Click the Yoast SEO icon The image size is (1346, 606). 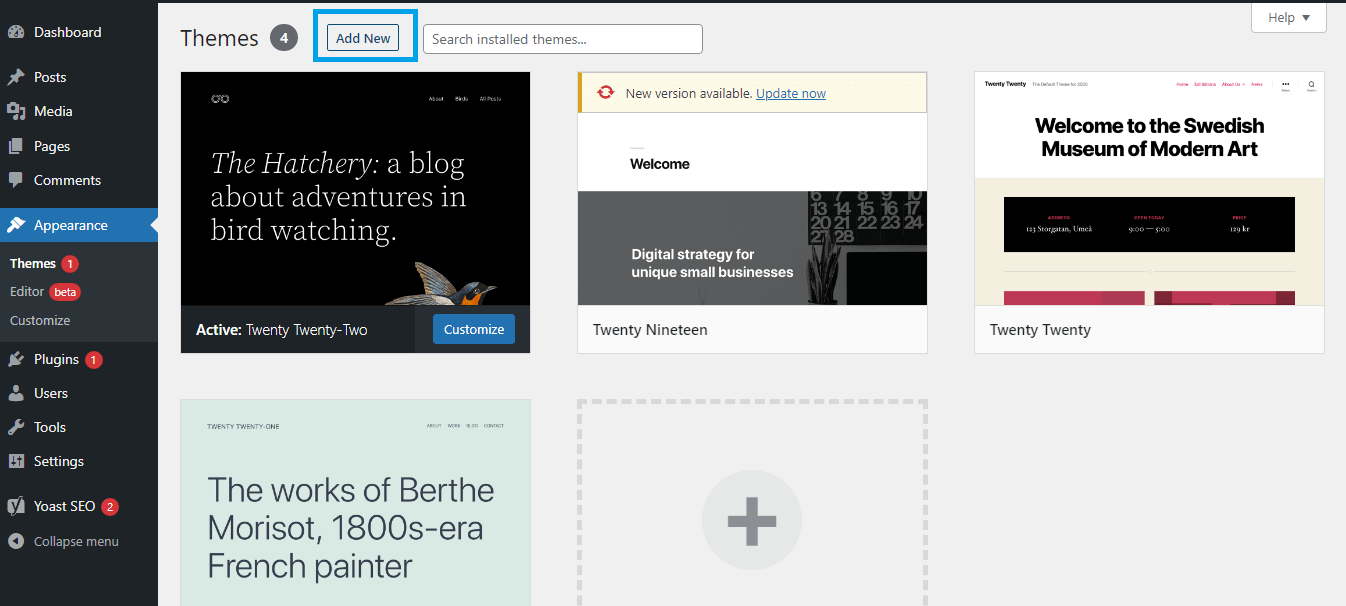point(16,506)
